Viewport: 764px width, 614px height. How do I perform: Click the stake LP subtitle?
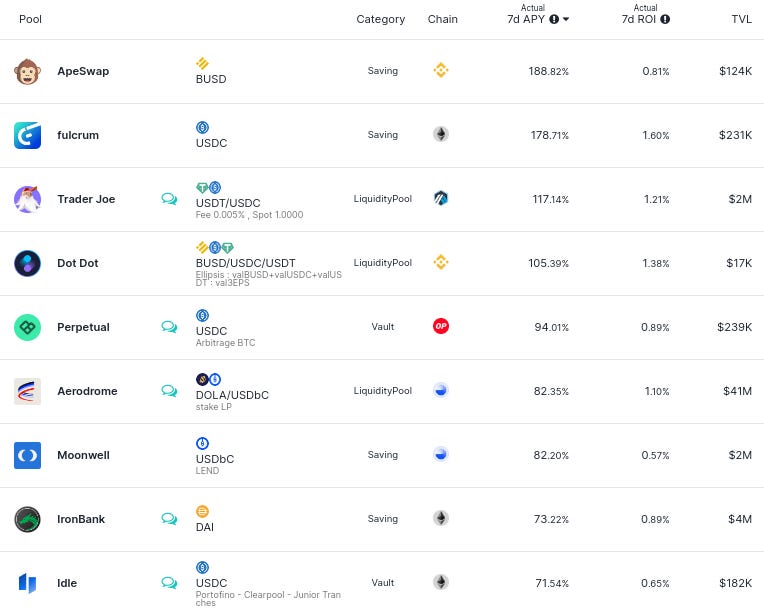[x=213, y=407]
